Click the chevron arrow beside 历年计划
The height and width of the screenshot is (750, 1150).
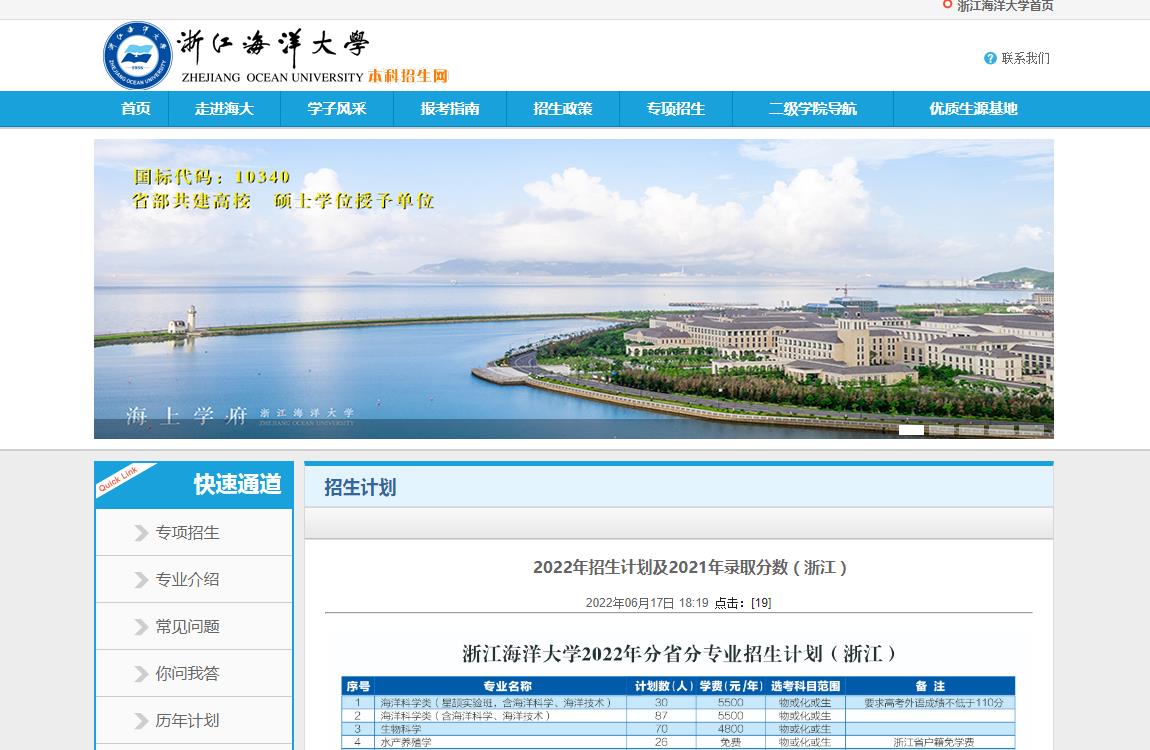pos(141,721)
